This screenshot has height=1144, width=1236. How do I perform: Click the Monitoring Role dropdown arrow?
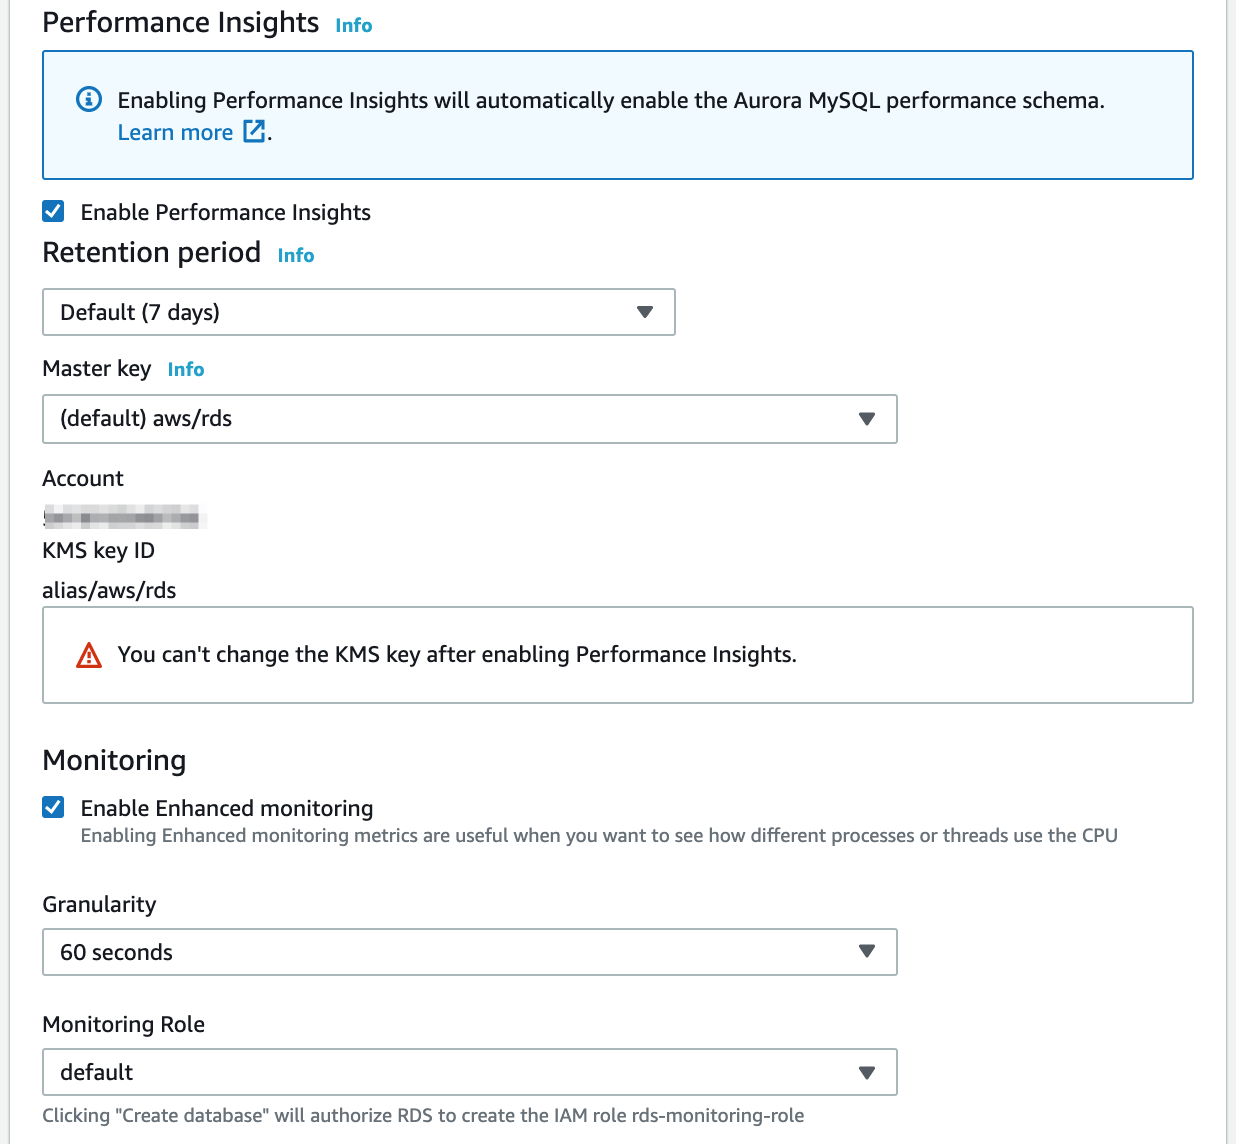coord(867,1072)
